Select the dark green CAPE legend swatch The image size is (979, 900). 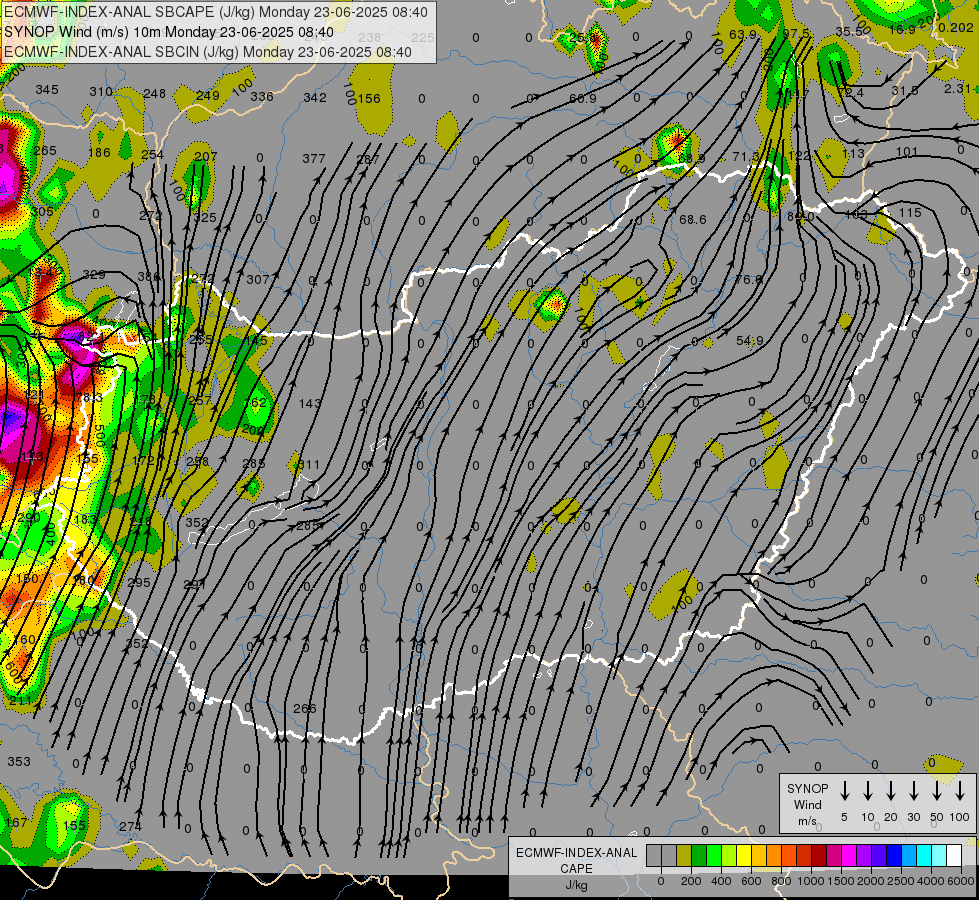coord(699,856)
